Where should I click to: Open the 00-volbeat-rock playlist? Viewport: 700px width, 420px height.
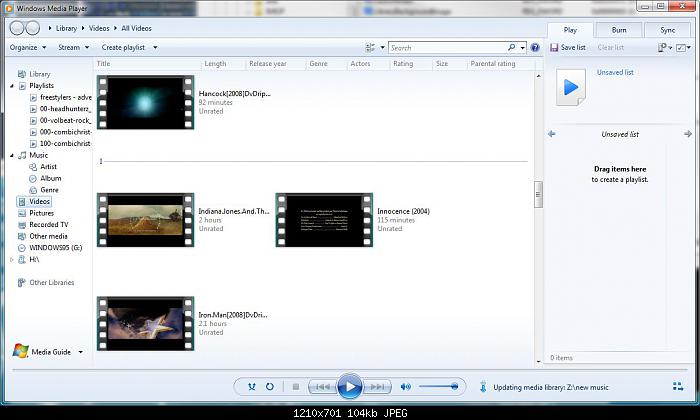tap(60, 121)
